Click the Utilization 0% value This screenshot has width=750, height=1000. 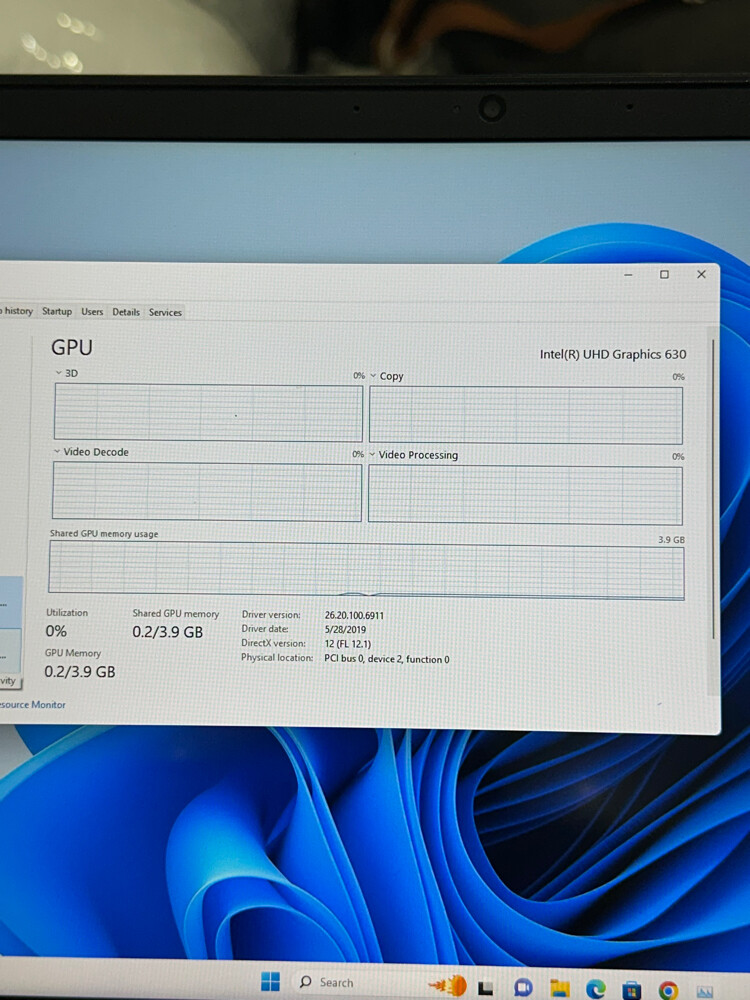click(56, 631)
